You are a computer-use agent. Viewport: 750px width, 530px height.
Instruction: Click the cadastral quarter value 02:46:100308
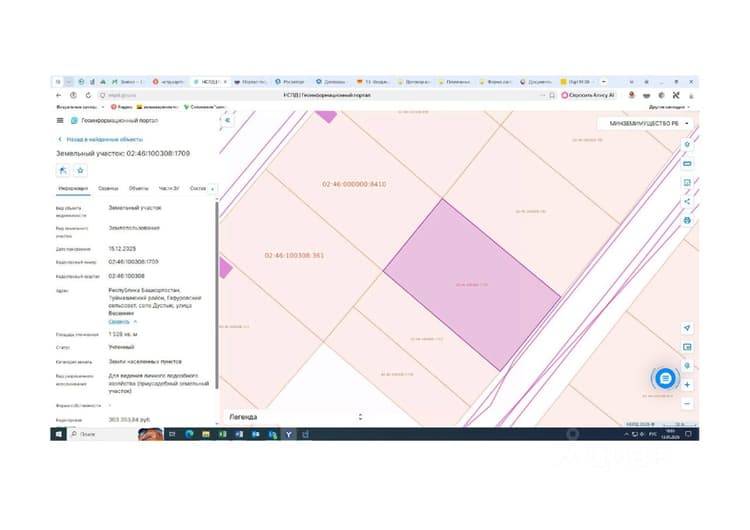pos(126,276)
